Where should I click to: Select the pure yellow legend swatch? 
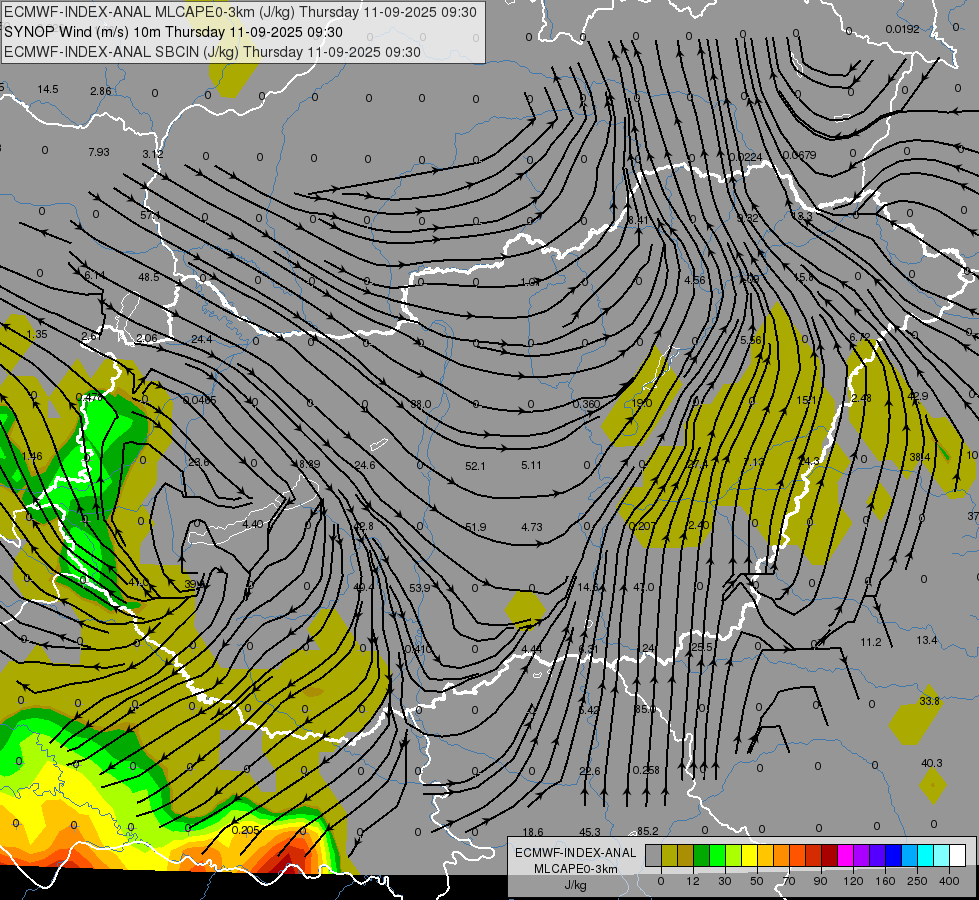[x=749, y=855]
